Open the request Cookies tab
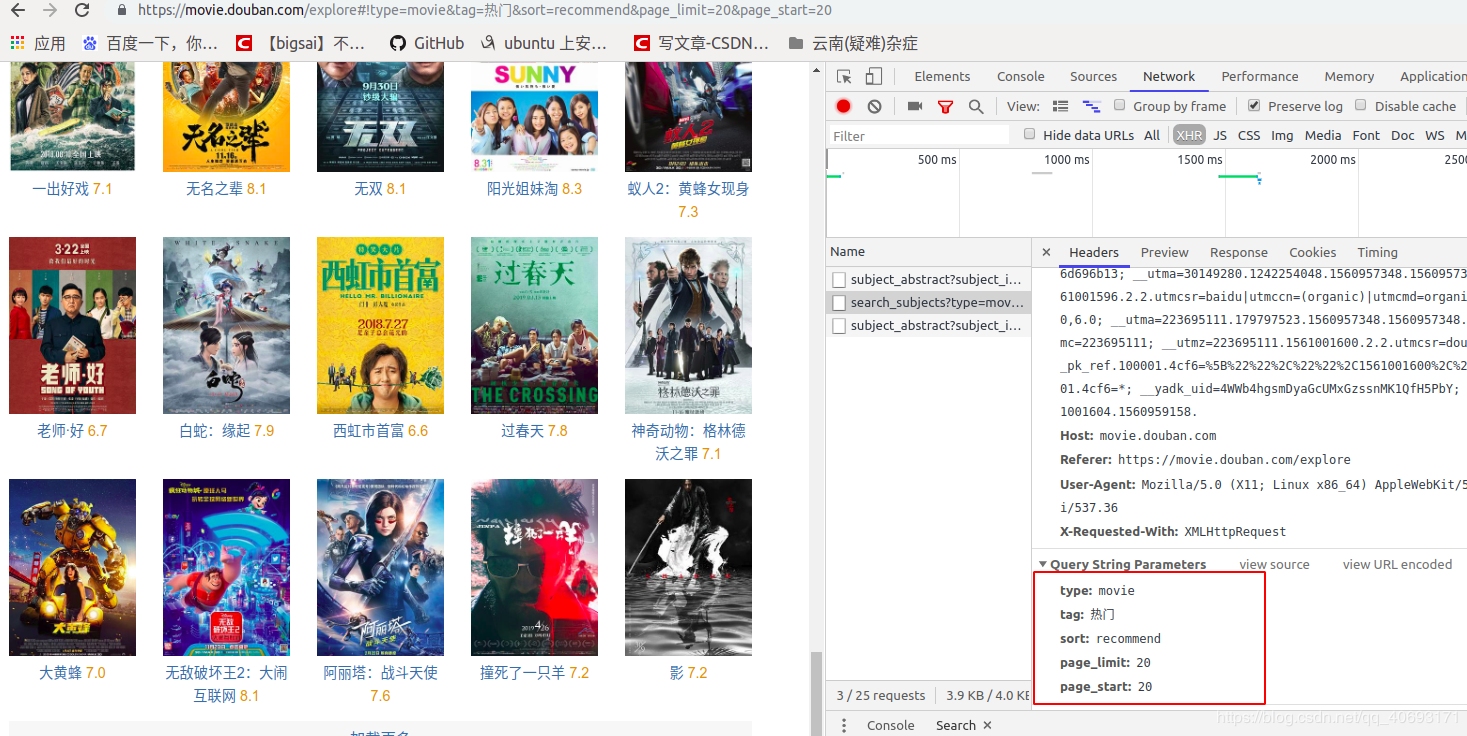The image size is (1467, 736). point(1312,252)
